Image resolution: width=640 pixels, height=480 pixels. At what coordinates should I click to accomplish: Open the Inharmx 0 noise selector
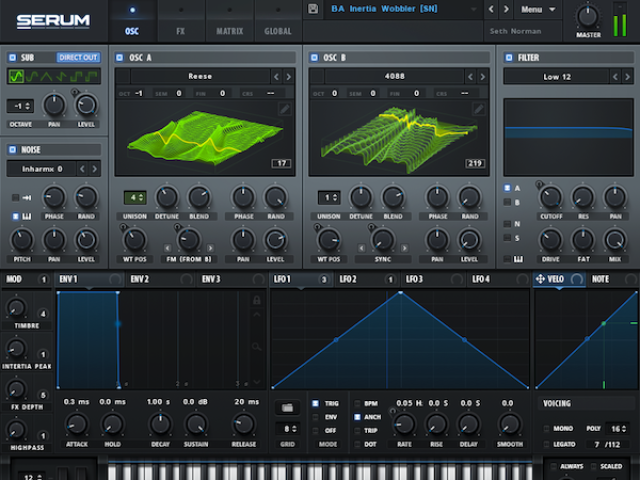tap(42, 169)
